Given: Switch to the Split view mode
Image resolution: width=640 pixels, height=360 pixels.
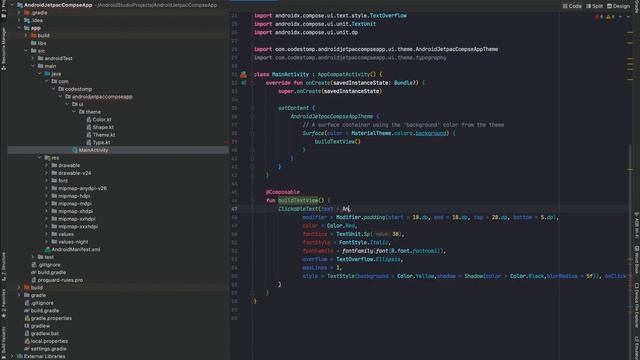Looking at the screenshot, I should pyautogui.click(x=594, y=6).
